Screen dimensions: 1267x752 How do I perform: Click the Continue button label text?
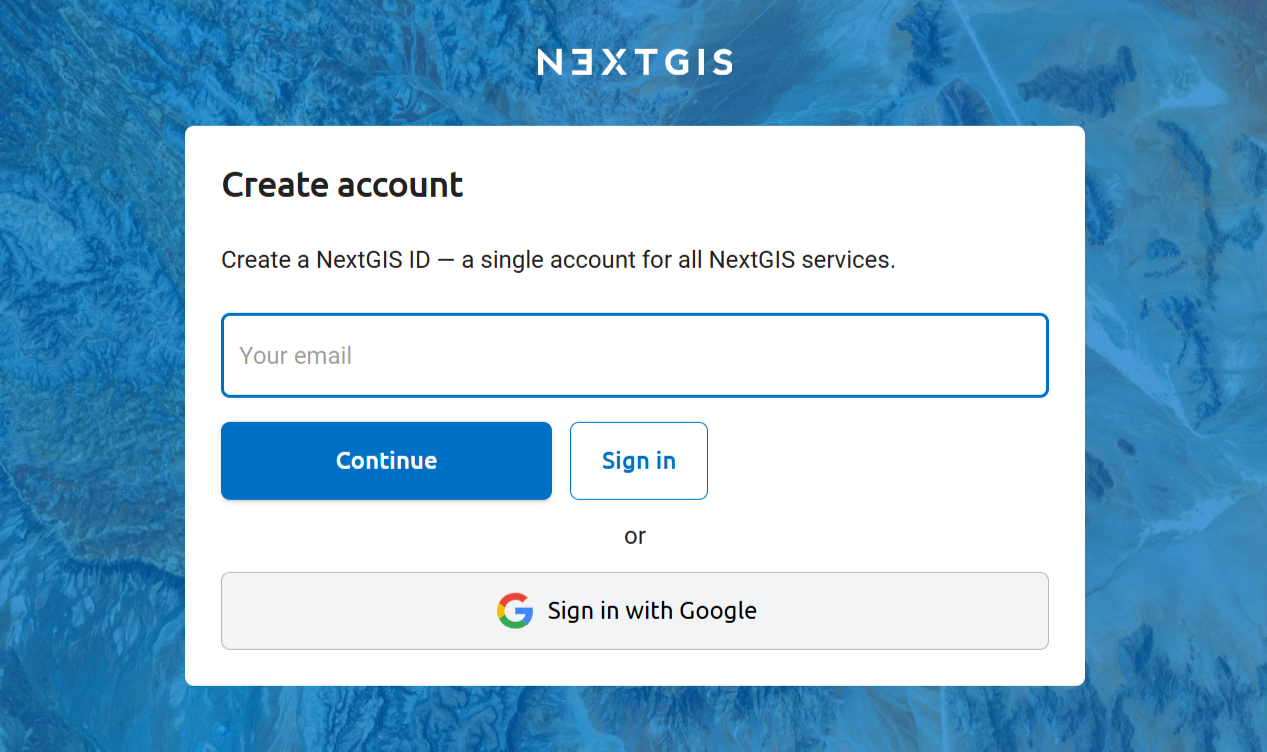(386, 460)
